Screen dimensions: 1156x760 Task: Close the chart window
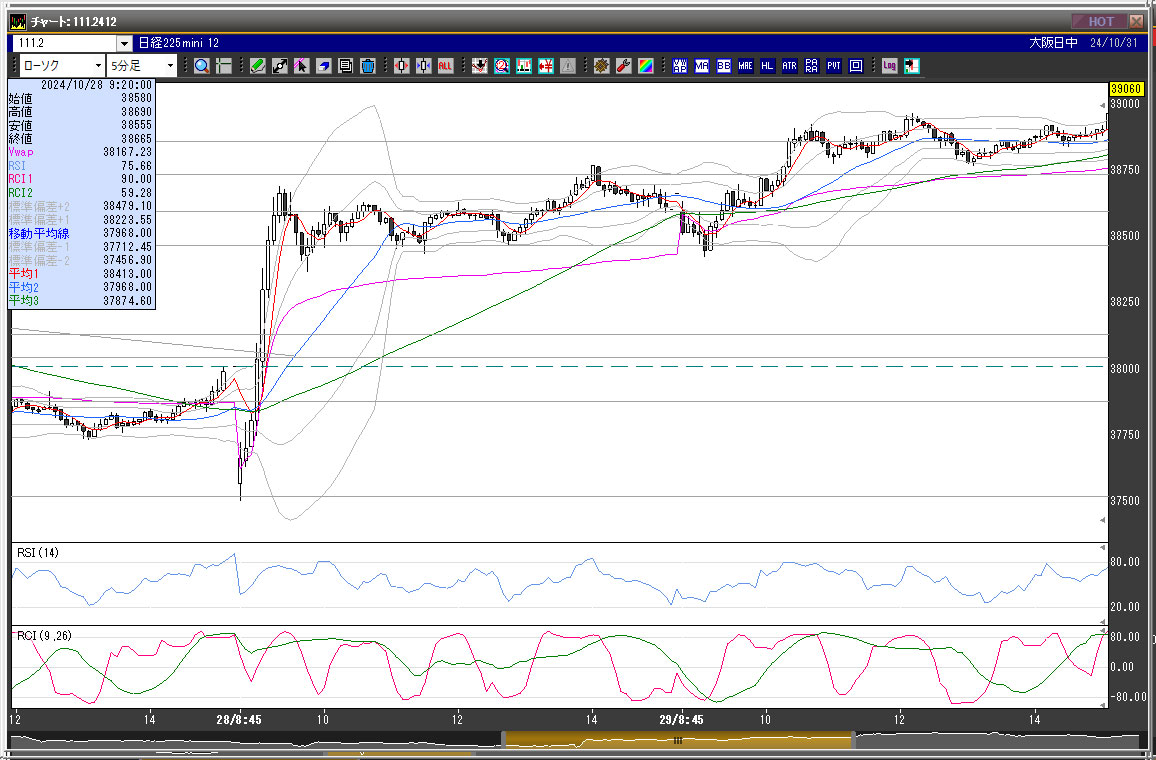tap(1136, 21)
